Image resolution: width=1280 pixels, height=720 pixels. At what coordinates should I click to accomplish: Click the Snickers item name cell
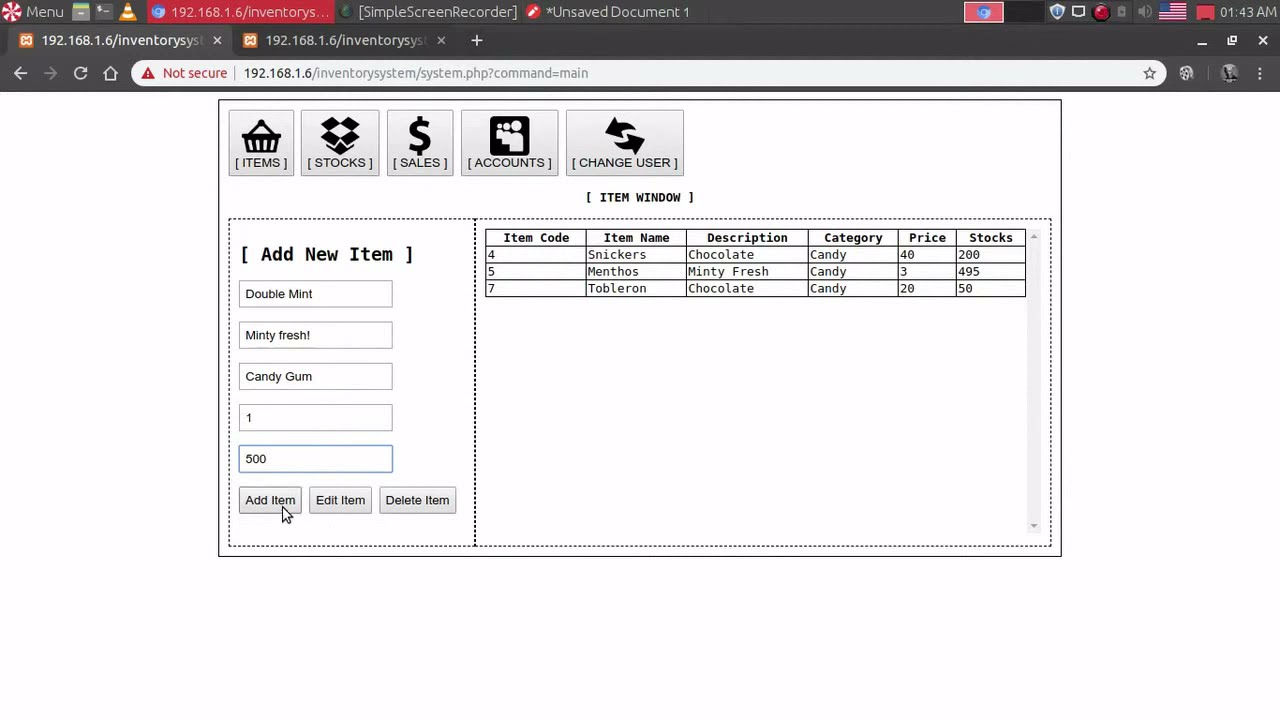636,255
